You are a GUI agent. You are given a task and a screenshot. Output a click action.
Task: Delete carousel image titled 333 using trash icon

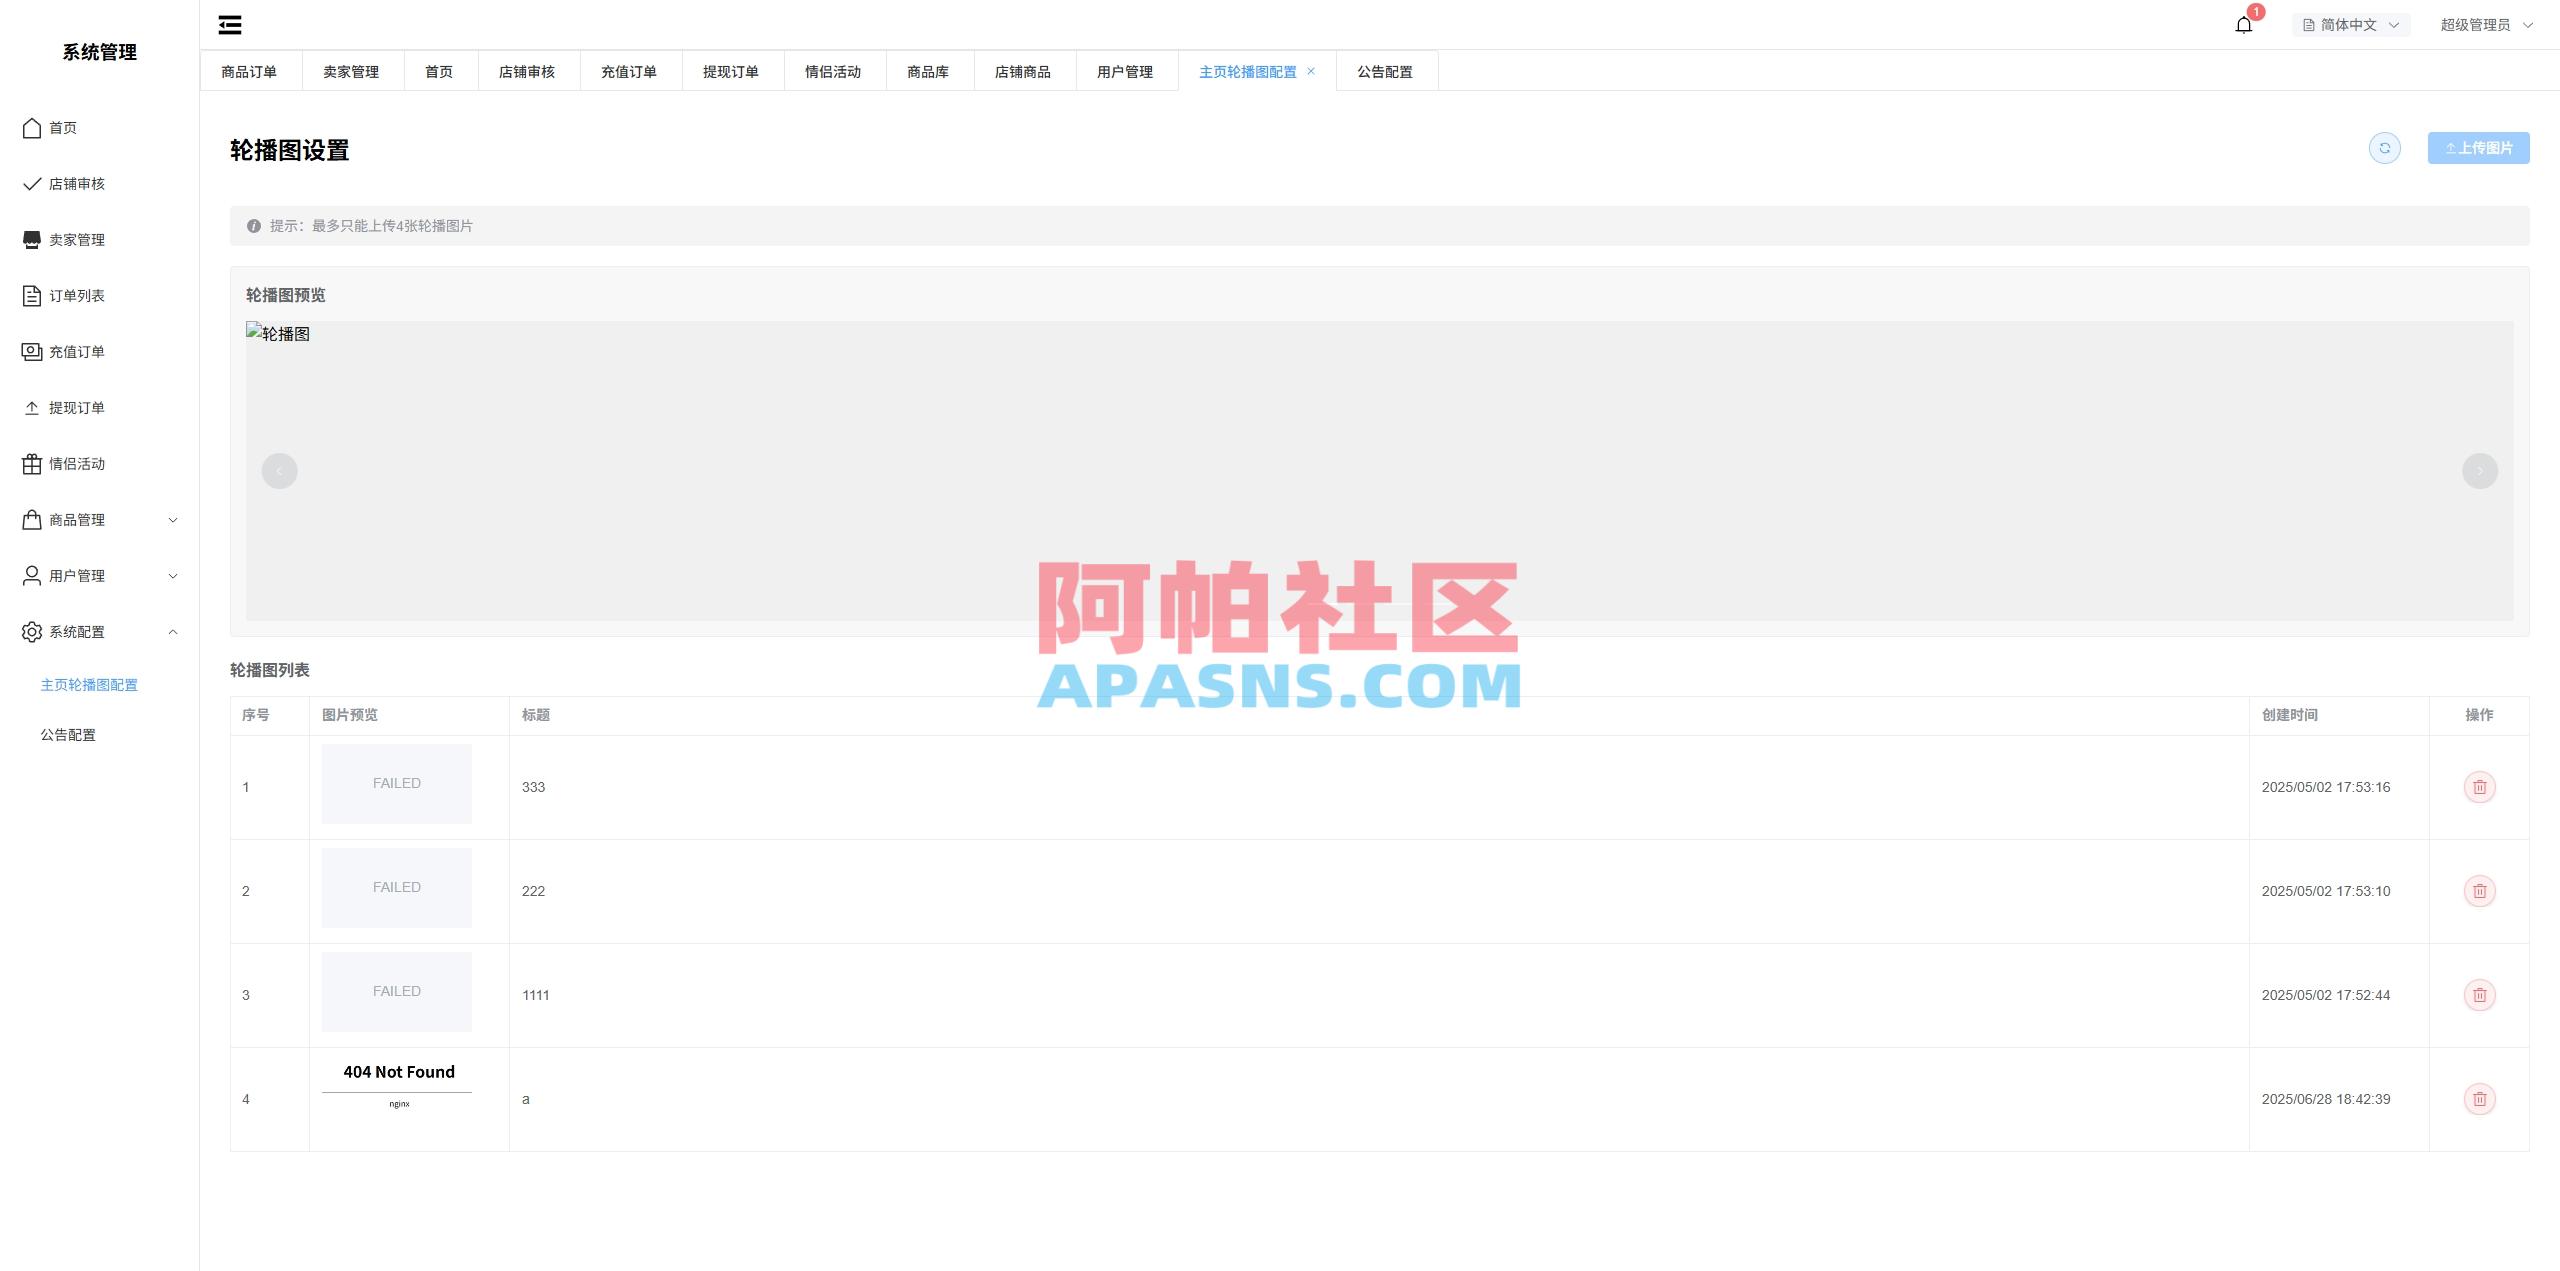click(x=2479, y=787)
